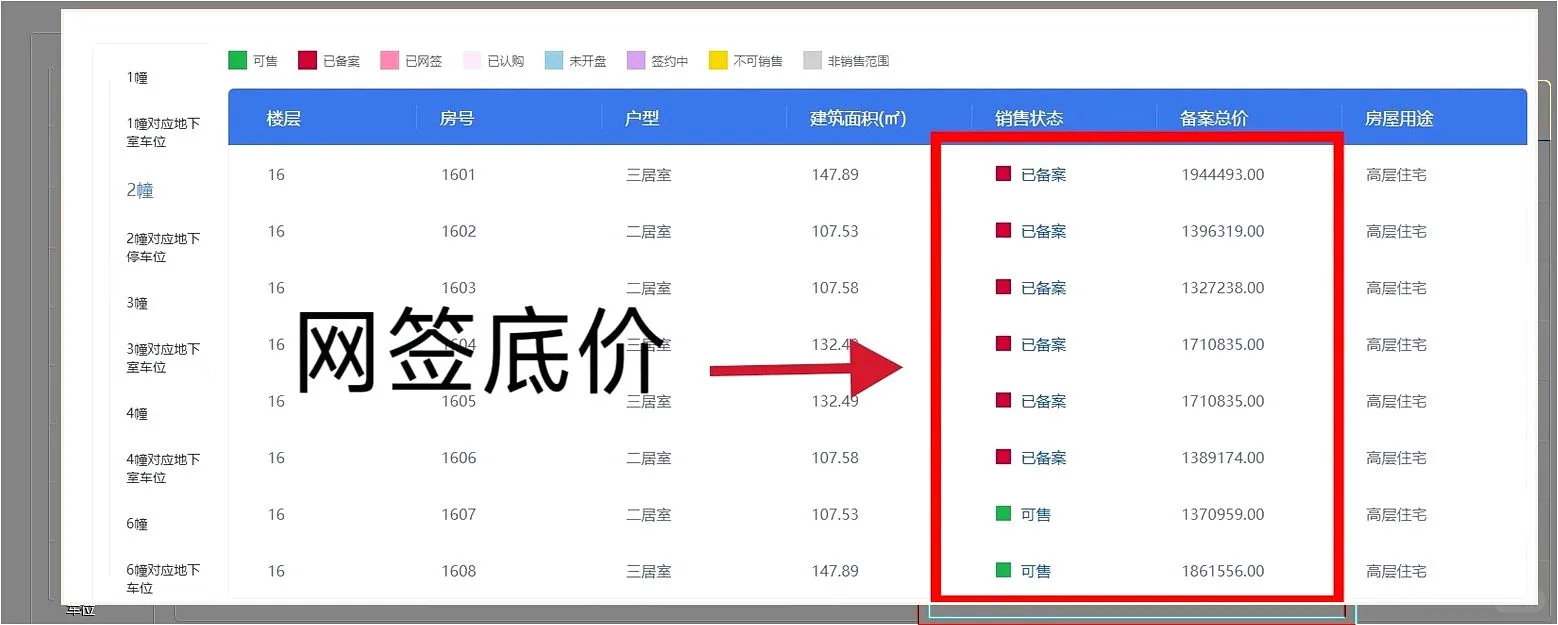Open 4幢对应地下室车位 entry
The width and height of the screenshot is (1558, 625).
[163, 468]
